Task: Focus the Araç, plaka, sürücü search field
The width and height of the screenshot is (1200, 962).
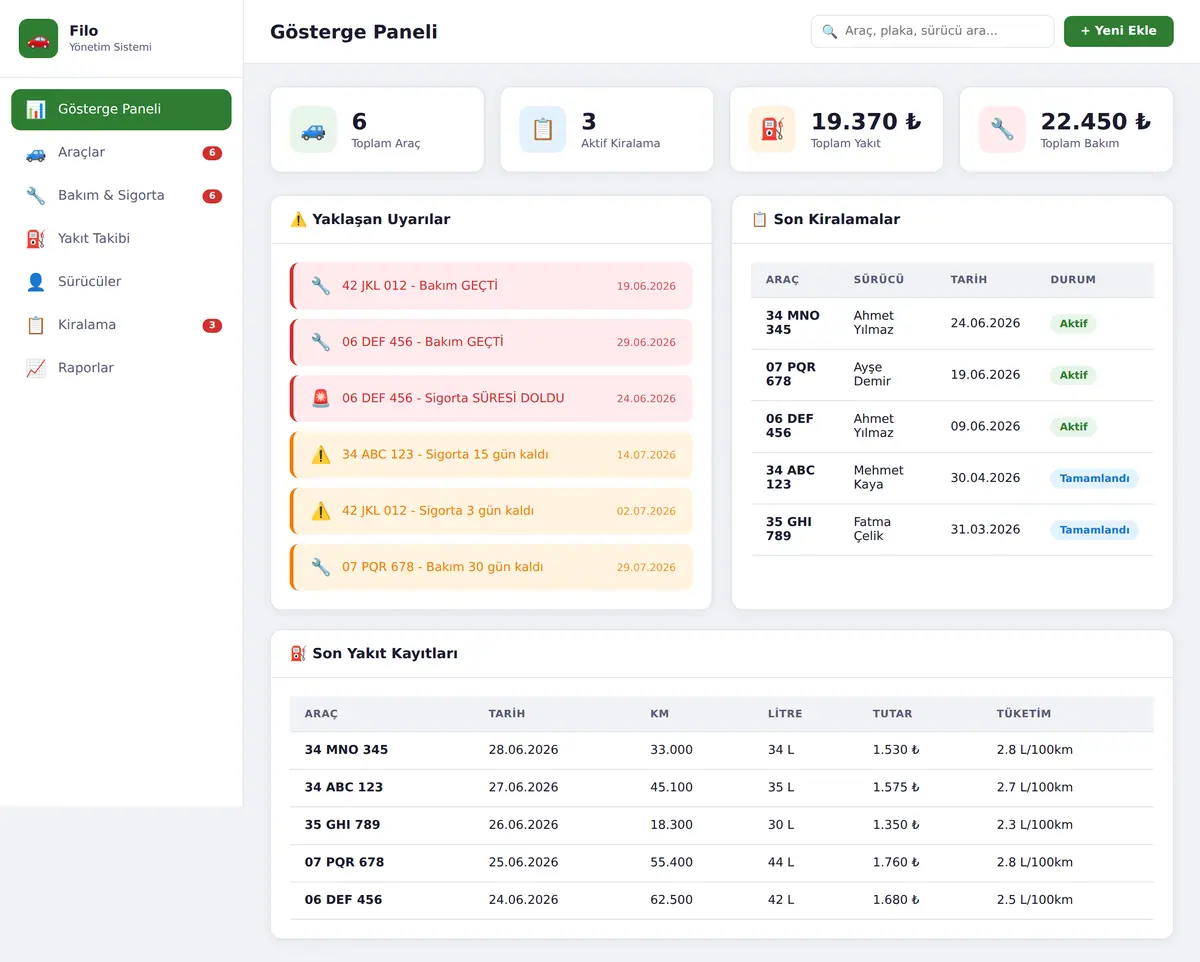Action: click(x=932, y=31)
